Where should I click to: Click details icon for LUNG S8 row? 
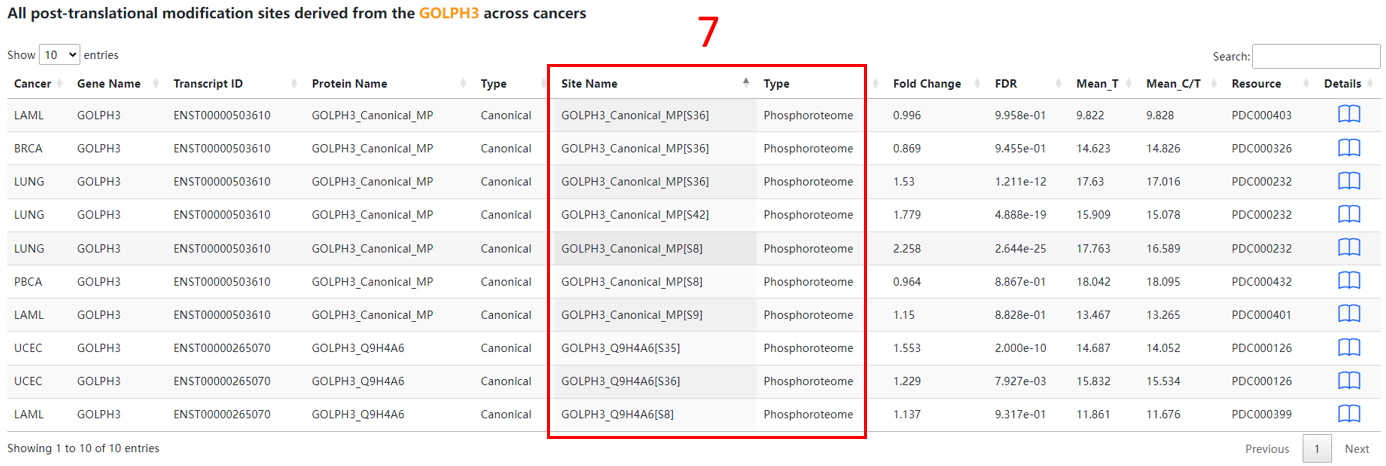pos(1349,248)
